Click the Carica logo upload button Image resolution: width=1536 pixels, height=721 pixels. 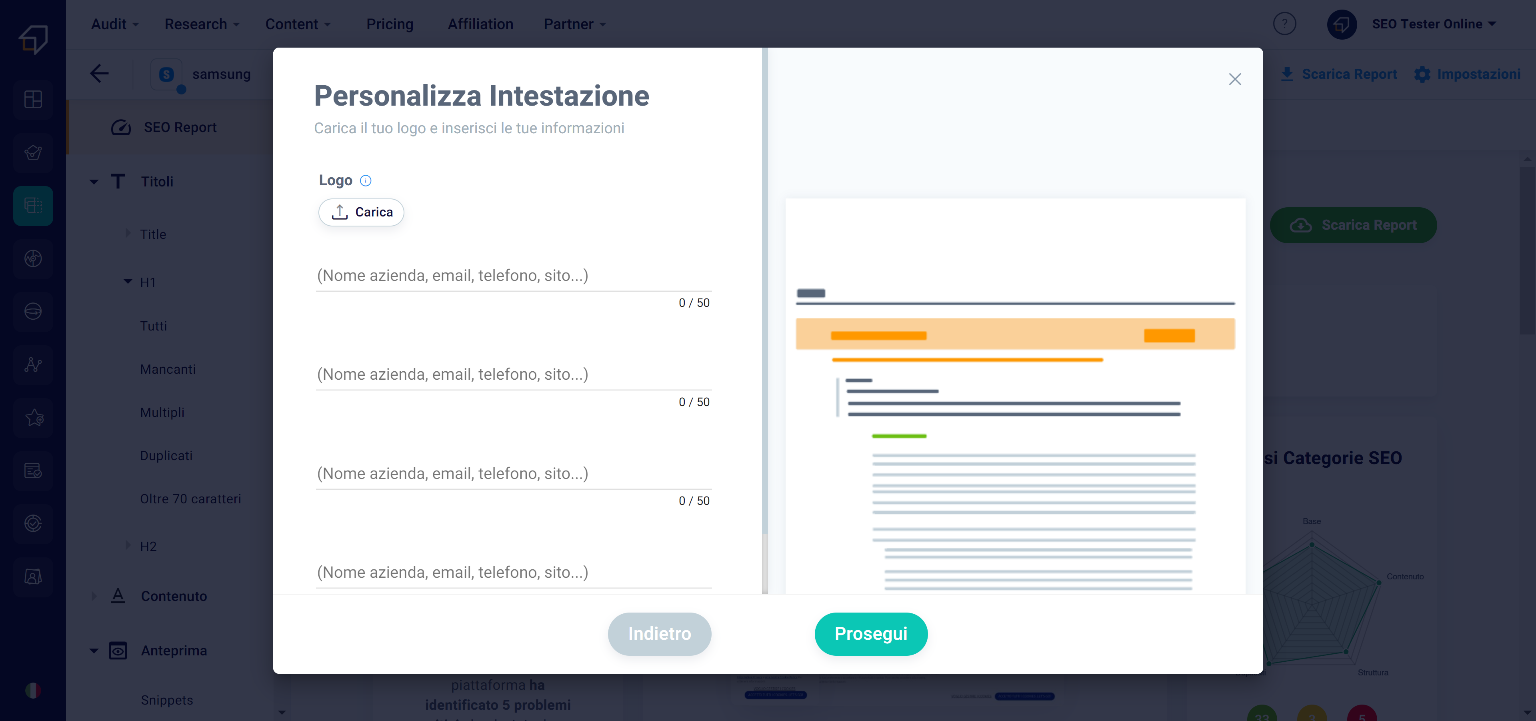click(x=361, y=212)
